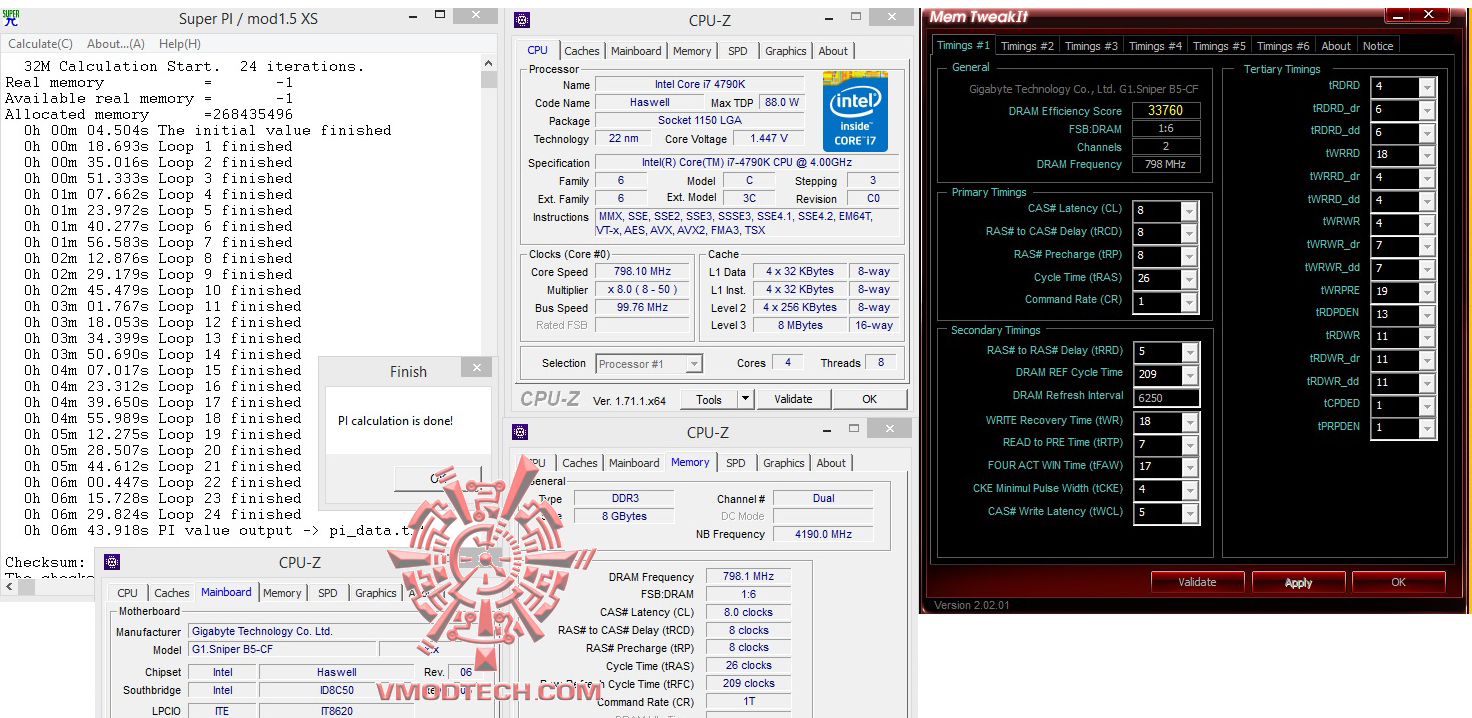Expand the CAS# Latency (CL) dropdown in Mem TweakIt

[1189, 212]
